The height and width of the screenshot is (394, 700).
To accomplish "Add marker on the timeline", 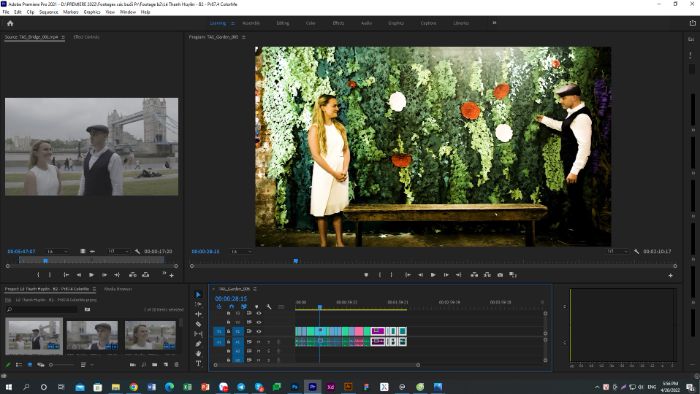I will click(x=256, y=307).
